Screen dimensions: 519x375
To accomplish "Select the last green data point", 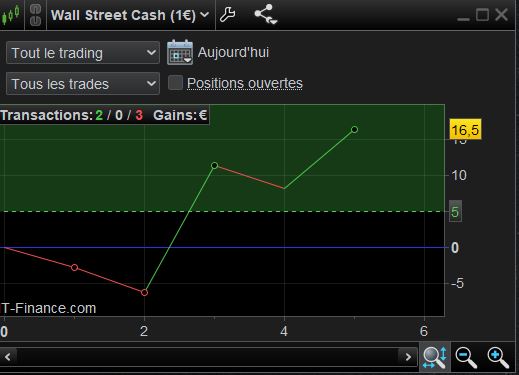I will (354, 129).
